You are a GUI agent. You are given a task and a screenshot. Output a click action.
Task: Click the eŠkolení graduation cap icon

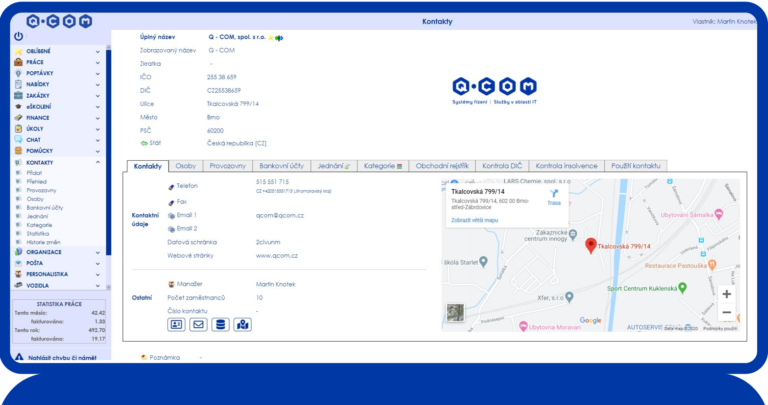tap(19, 107)
